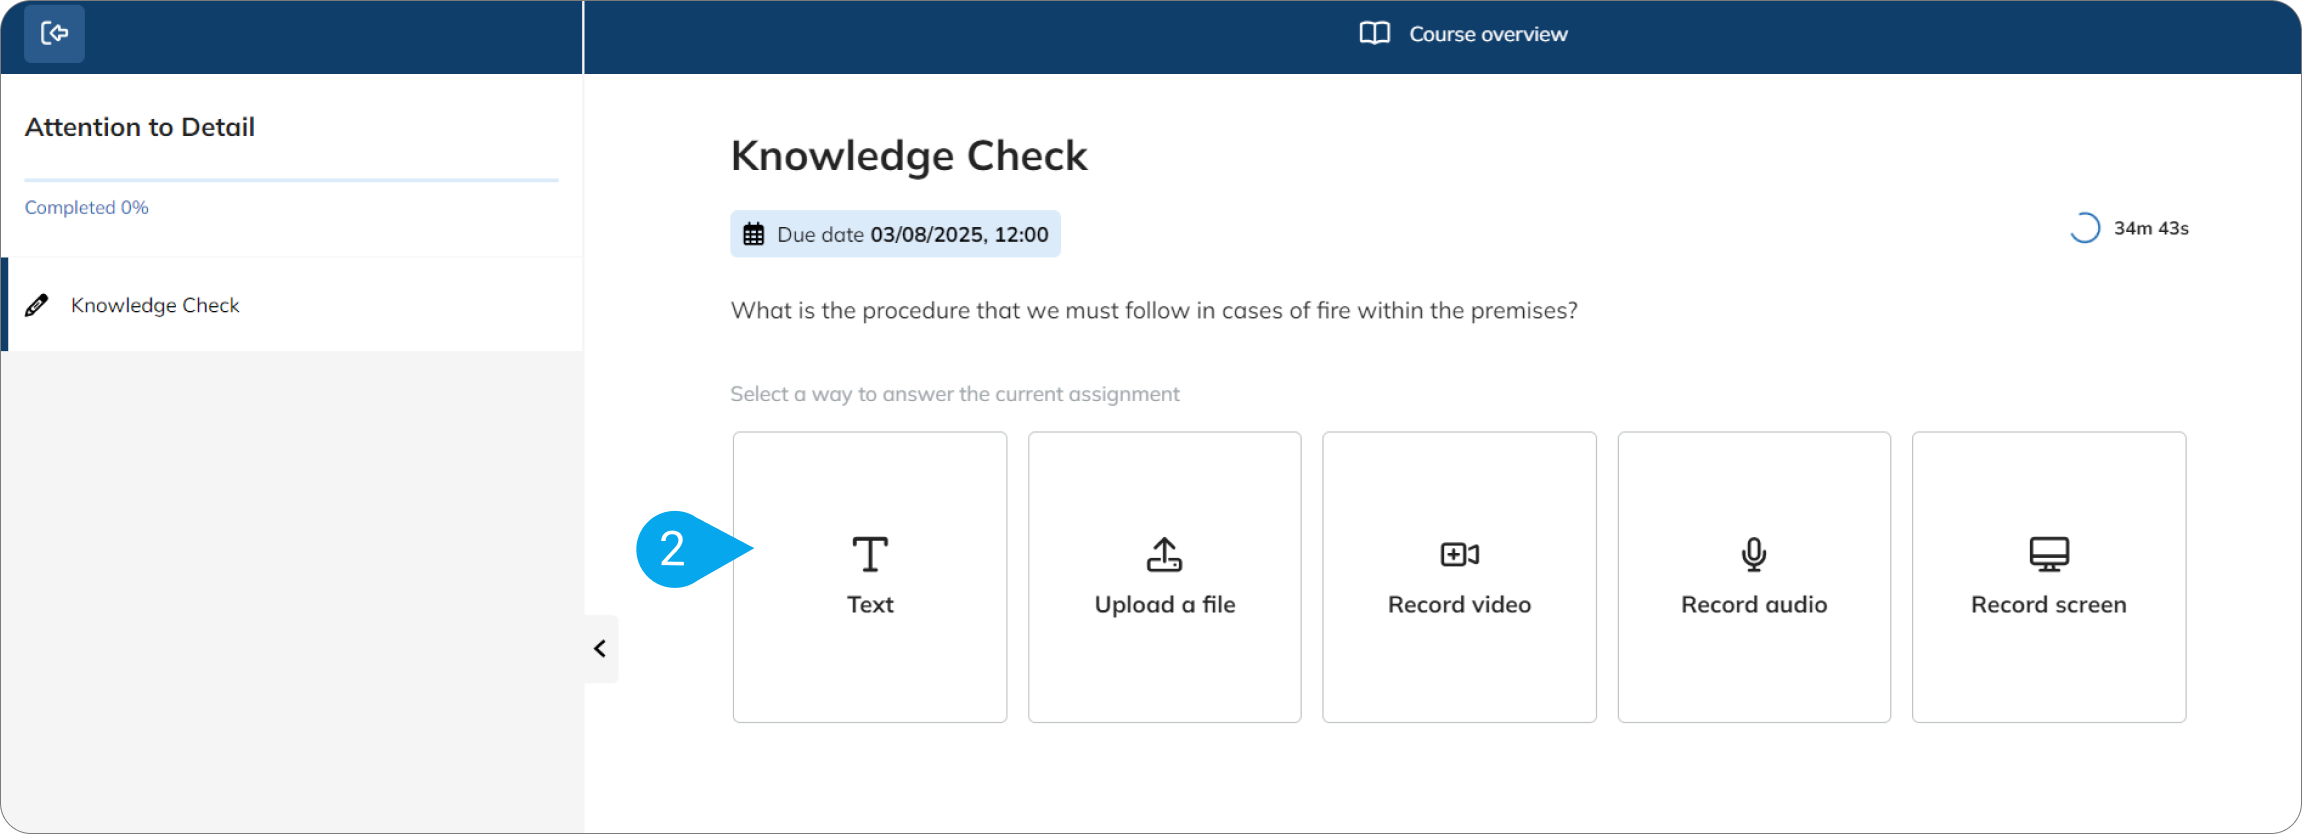Click the Record video camera icon
This screenshot has height=834, width=2302.
[x=1459, y=554]
